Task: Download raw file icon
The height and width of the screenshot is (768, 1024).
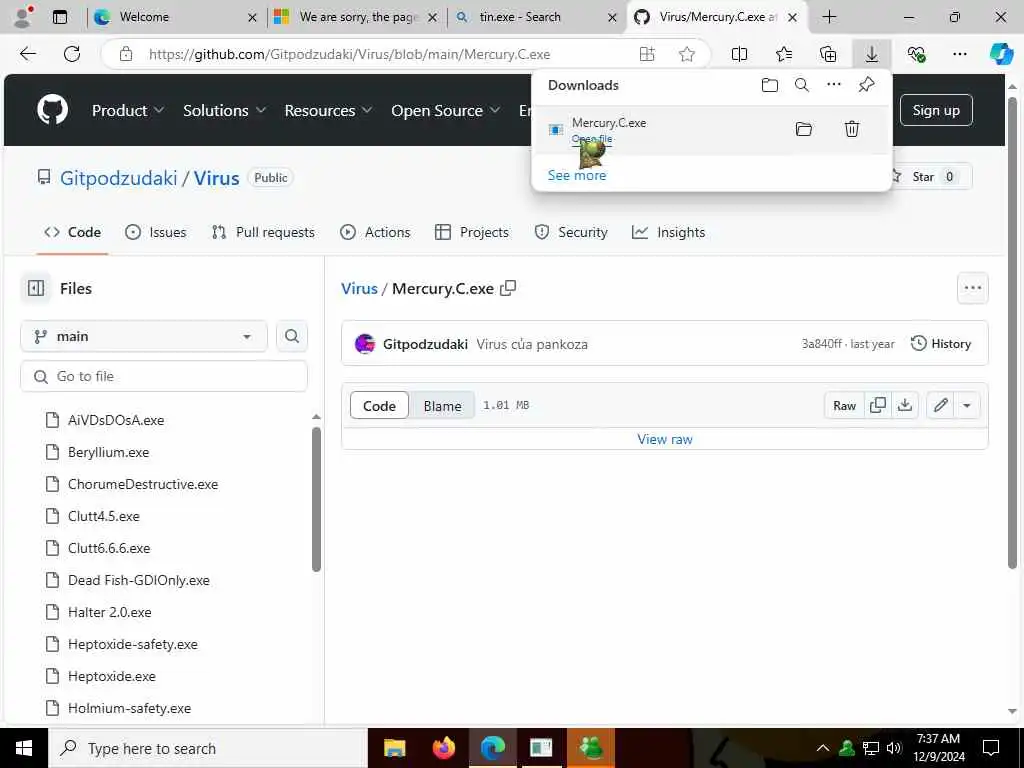Action: coord(904,406)
